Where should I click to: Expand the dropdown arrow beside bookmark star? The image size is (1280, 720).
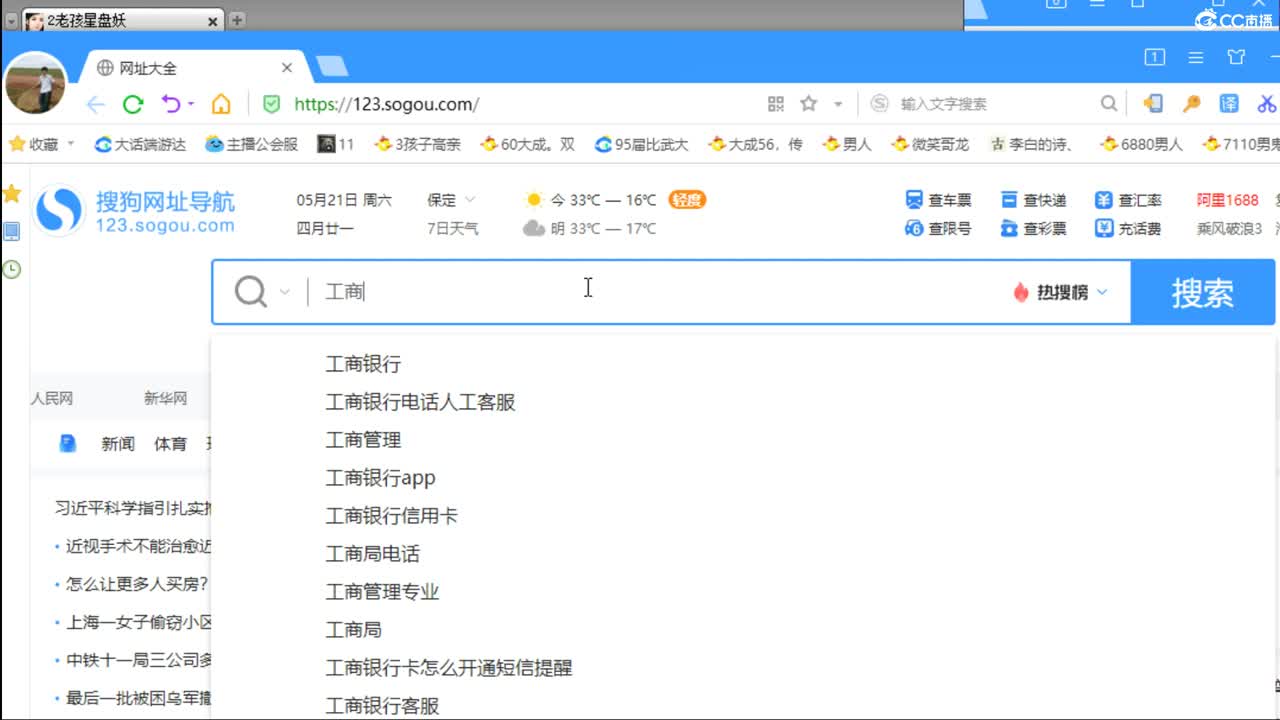click(838, 104)
